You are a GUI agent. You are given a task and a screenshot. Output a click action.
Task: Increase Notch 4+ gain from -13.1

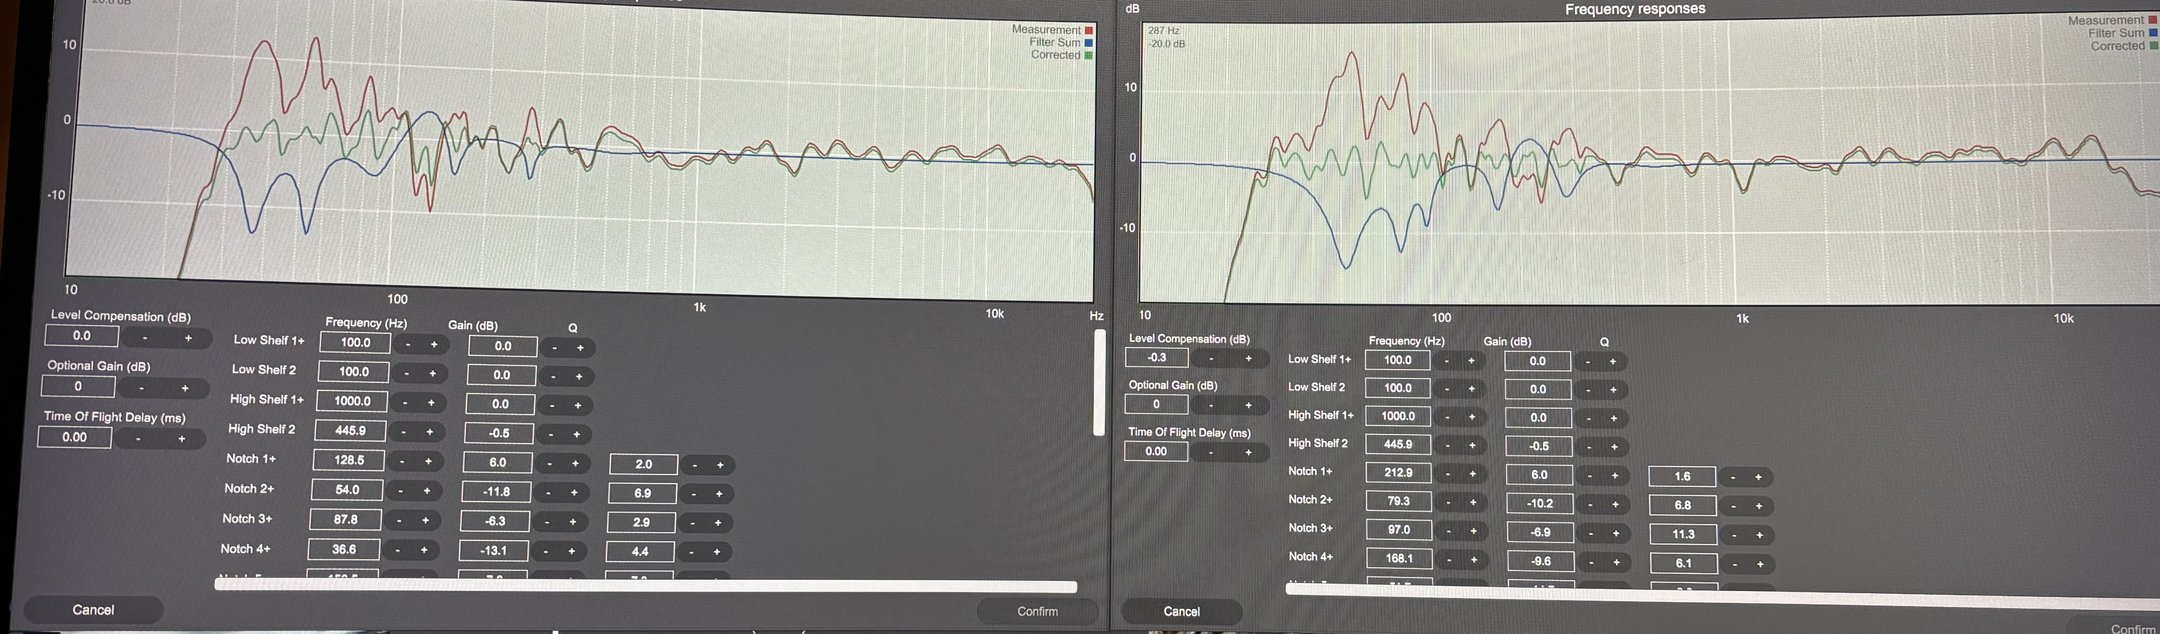pos(571,551)
